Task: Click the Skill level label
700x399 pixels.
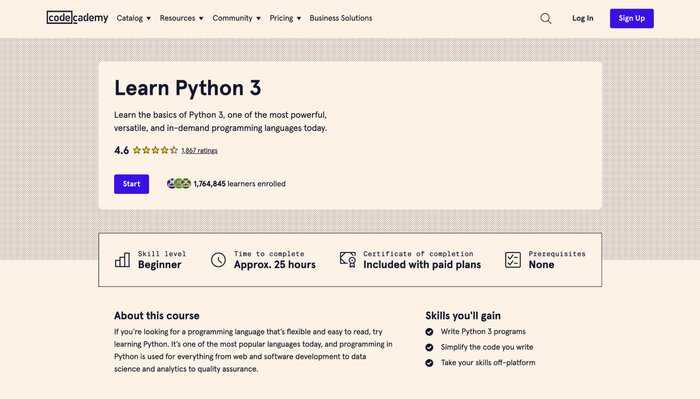Action: 162,254
